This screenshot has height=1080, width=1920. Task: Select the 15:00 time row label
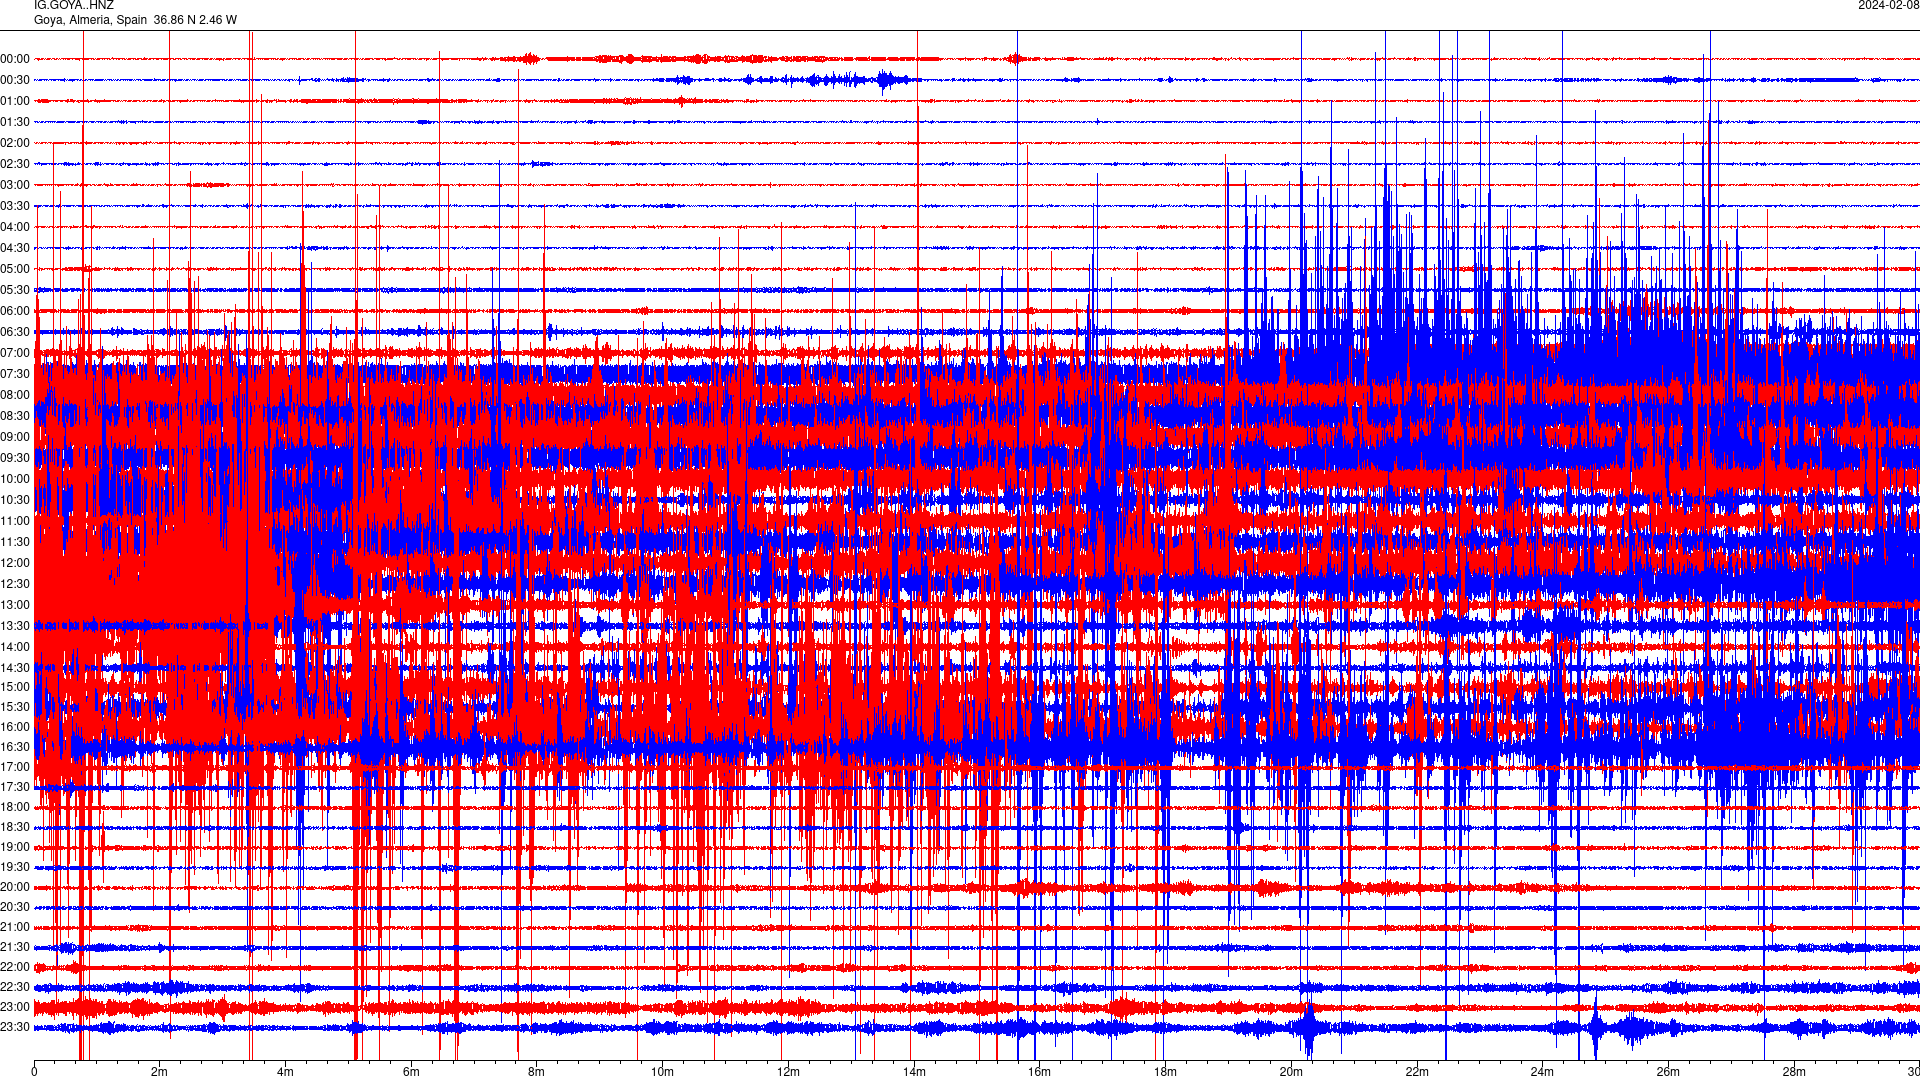(x=15, y=687)
